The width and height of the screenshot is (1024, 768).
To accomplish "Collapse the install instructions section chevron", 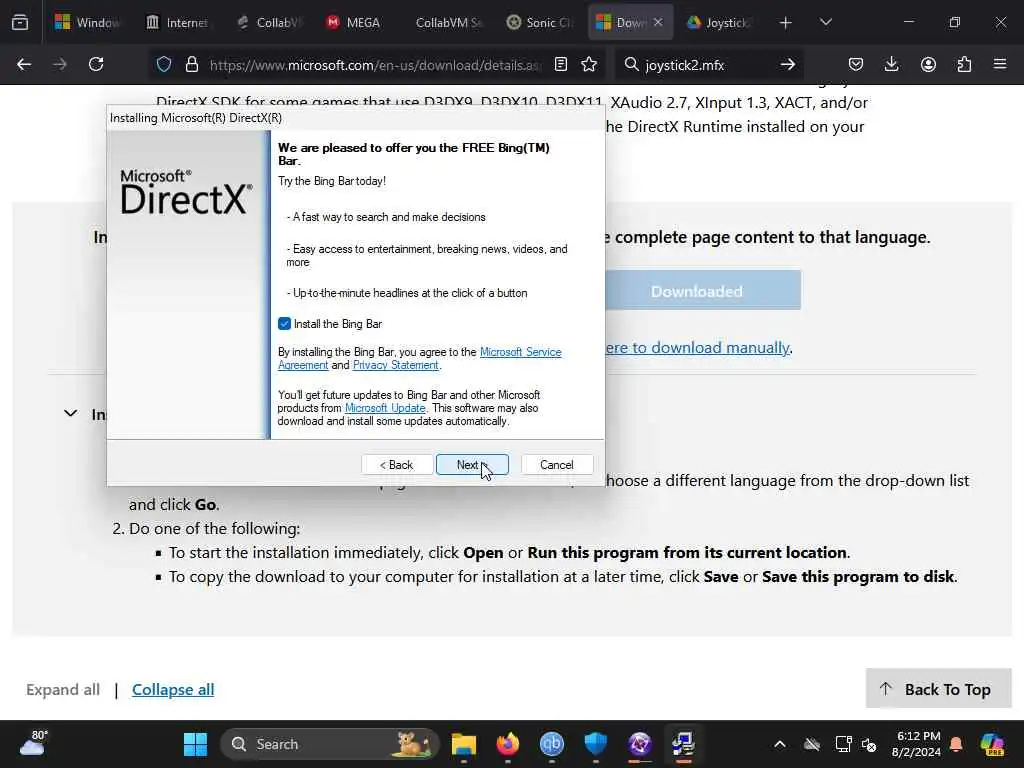I will [71, 413].
